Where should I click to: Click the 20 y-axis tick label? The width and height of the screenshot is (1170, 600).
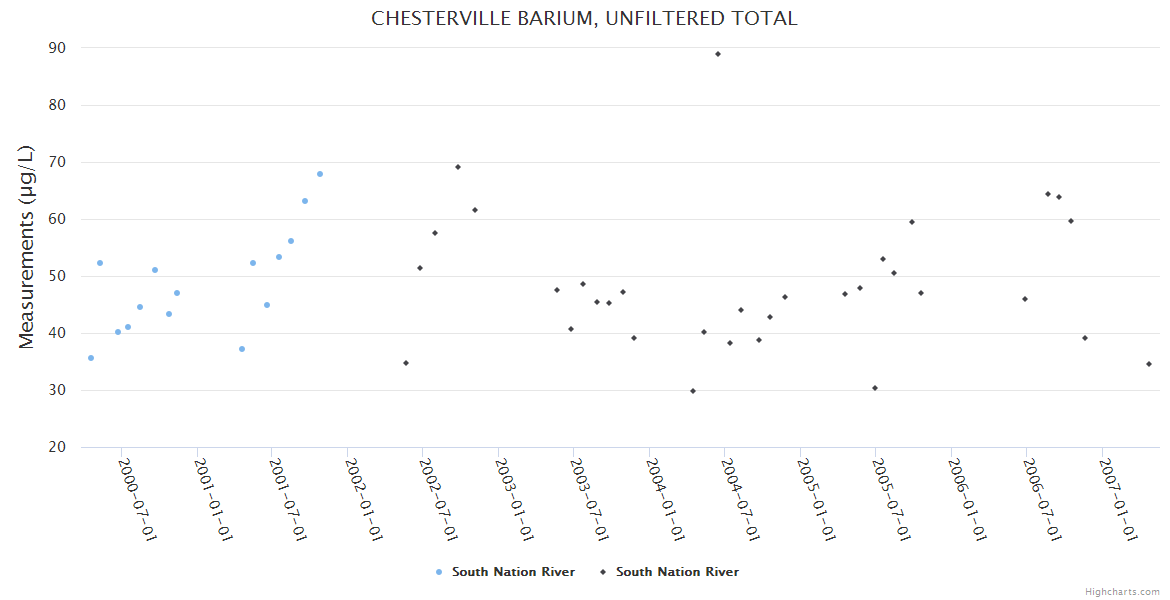point(57,447)
